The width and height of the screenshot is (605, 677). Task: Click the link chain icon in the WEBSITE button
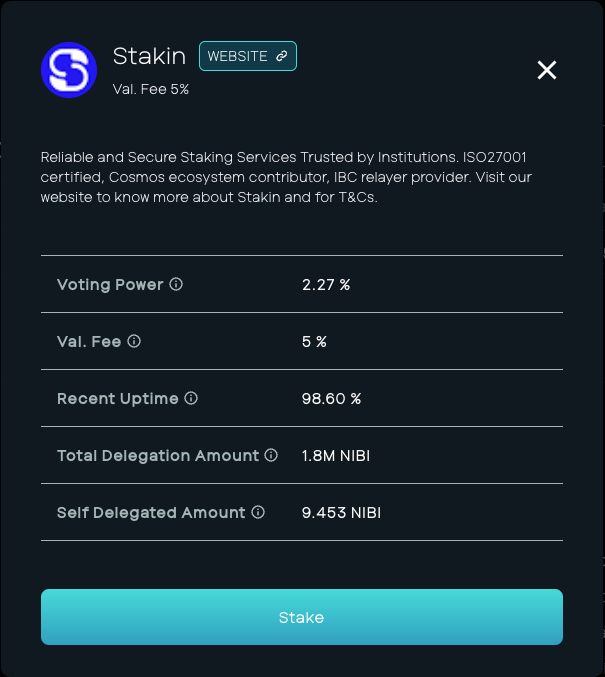(x=282, y=56)
